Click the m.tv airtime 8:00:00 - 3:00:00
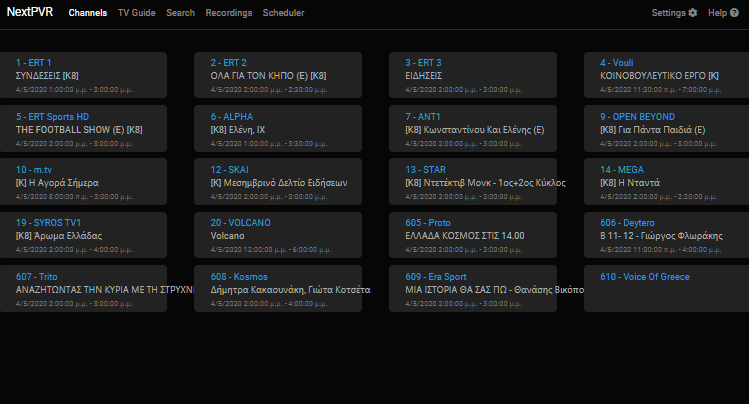This screenshot has height=404, width=749. [74, 196]
